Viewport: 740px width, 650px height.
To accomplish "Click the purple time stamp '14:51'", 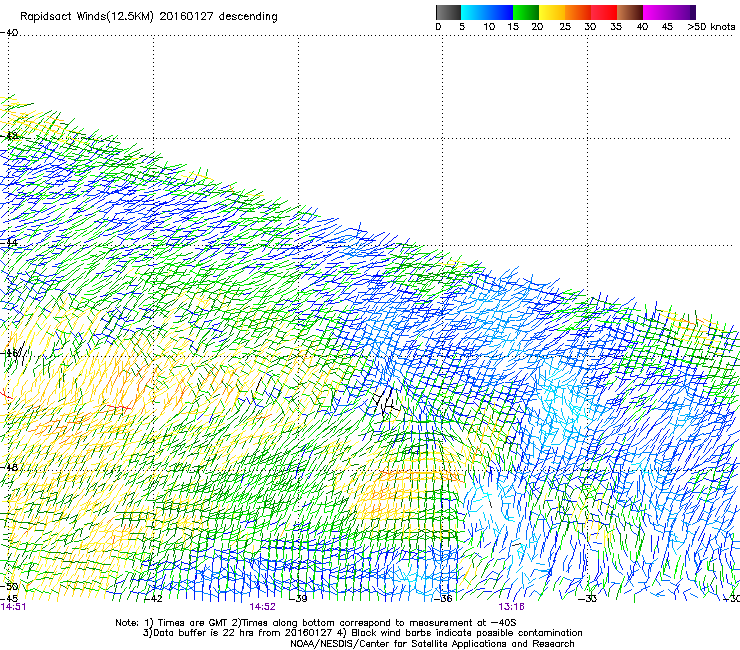I will click(x=13, y=607).
